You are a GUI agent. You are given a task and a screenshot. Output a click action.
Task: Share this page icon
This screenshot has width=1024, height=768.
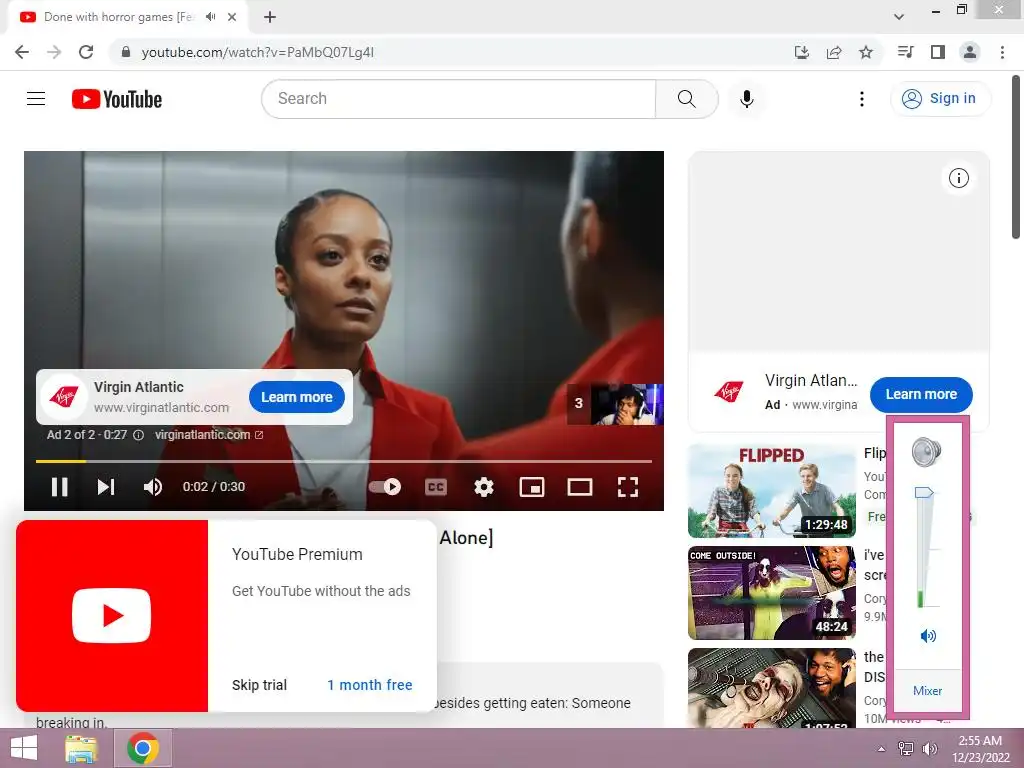tap(834, 52)
